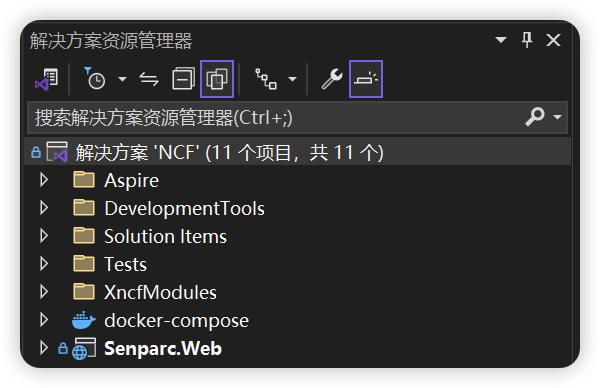Expand the XncfModules folder arrow

pyautogui.click(x=44, y=292)
